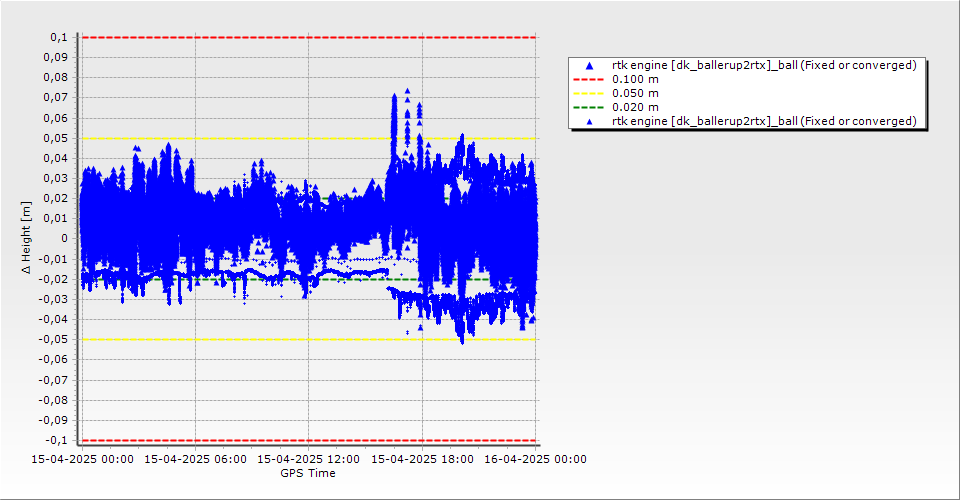Click the 'Δ Height [m]' axis title

(26, 237)
